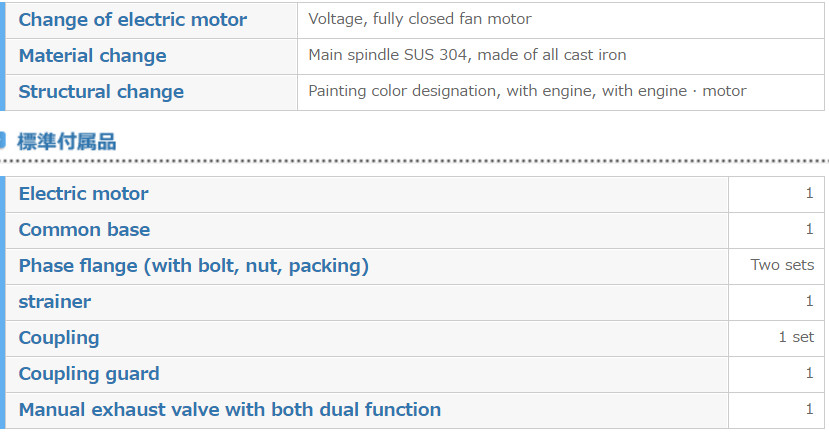Screen dimensions: 829x433
Task: Click the "Electric motor" accessory row label
Action: [84, 194]
